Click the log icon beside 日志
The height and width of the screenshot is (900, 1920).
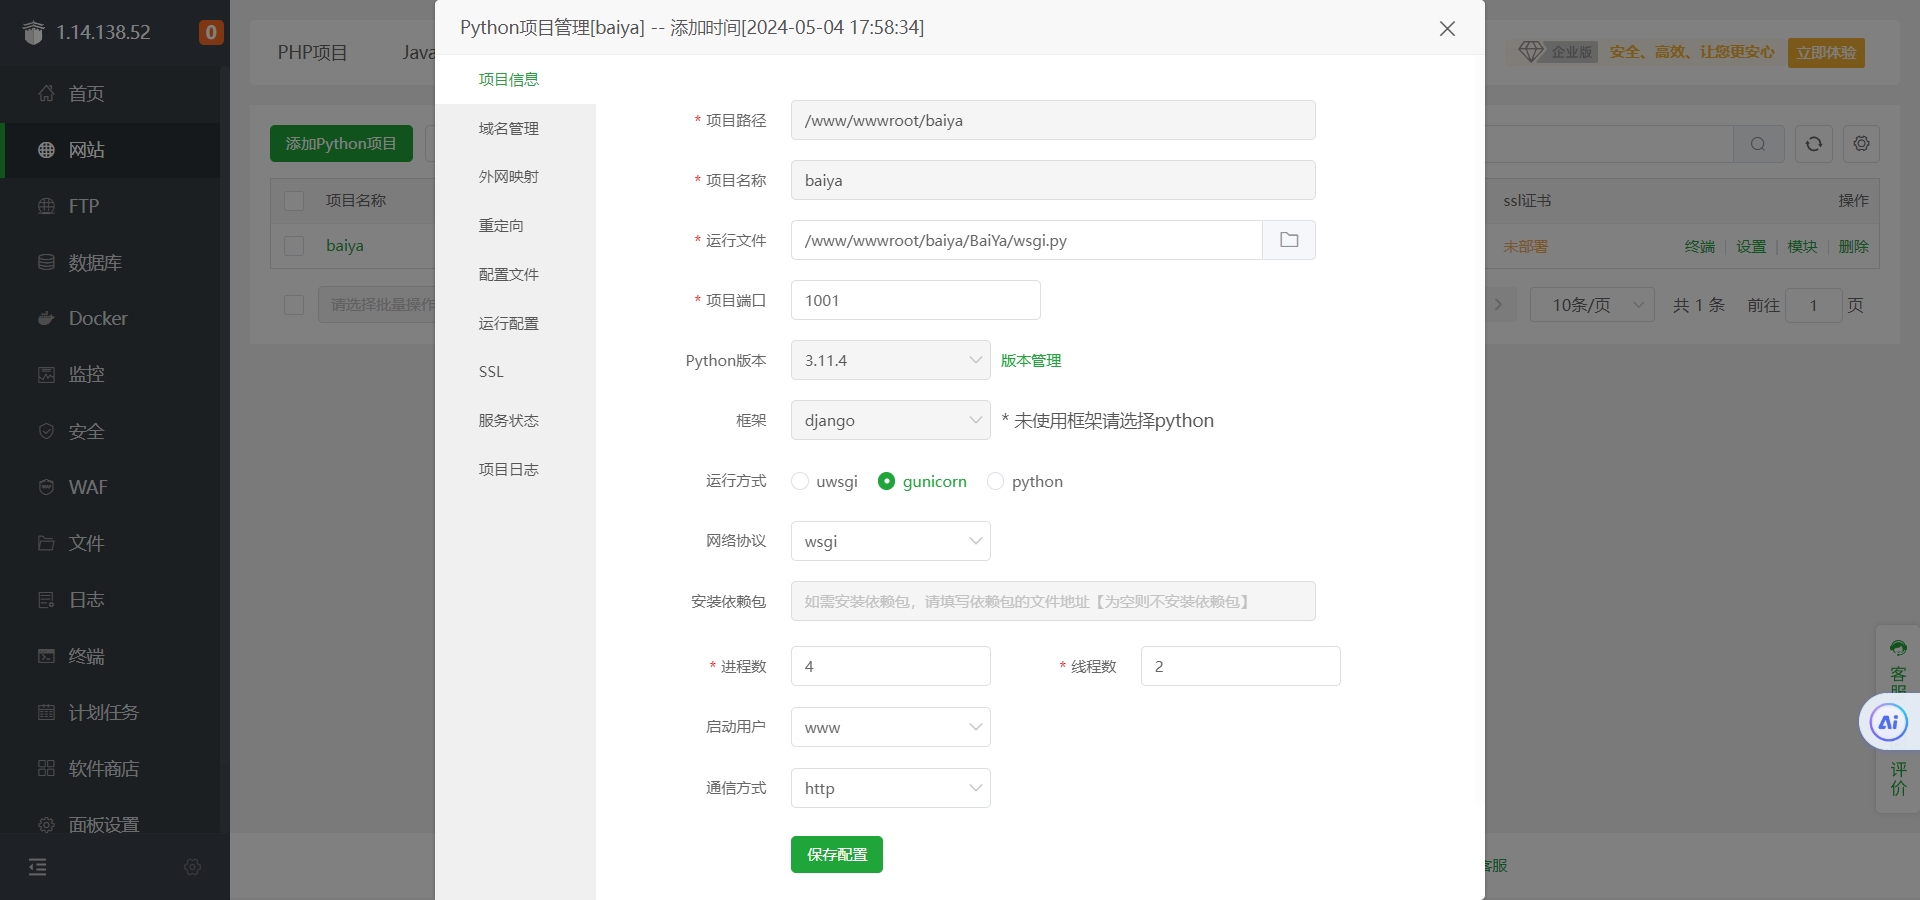pos(46,599)
